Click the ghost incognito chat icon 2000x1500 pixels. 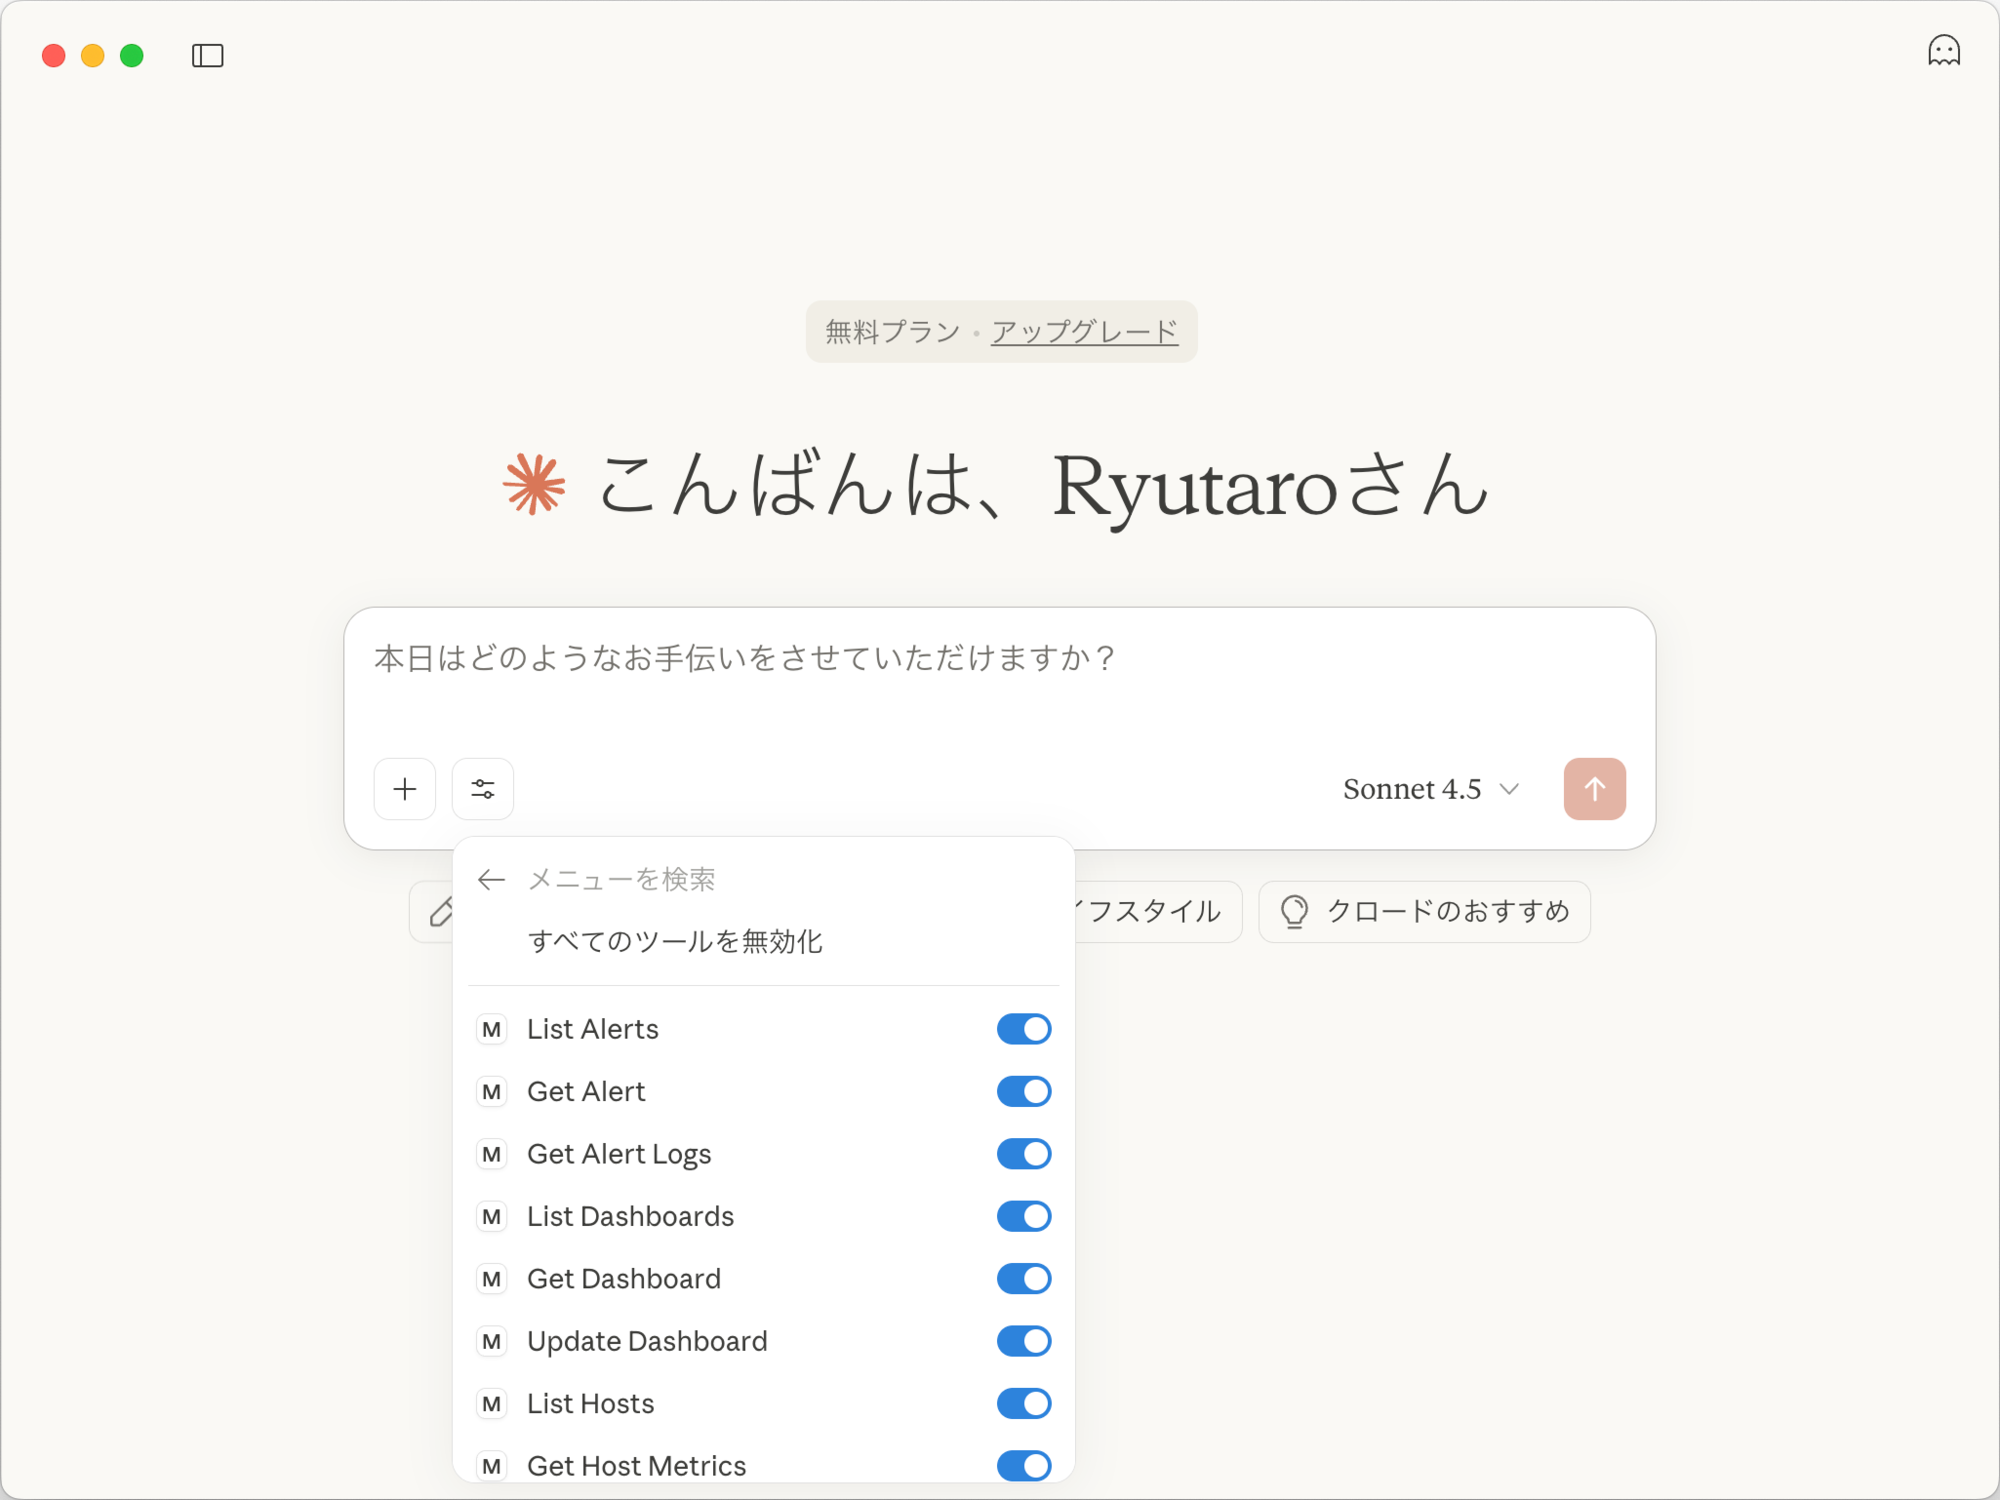[1943, 51]
